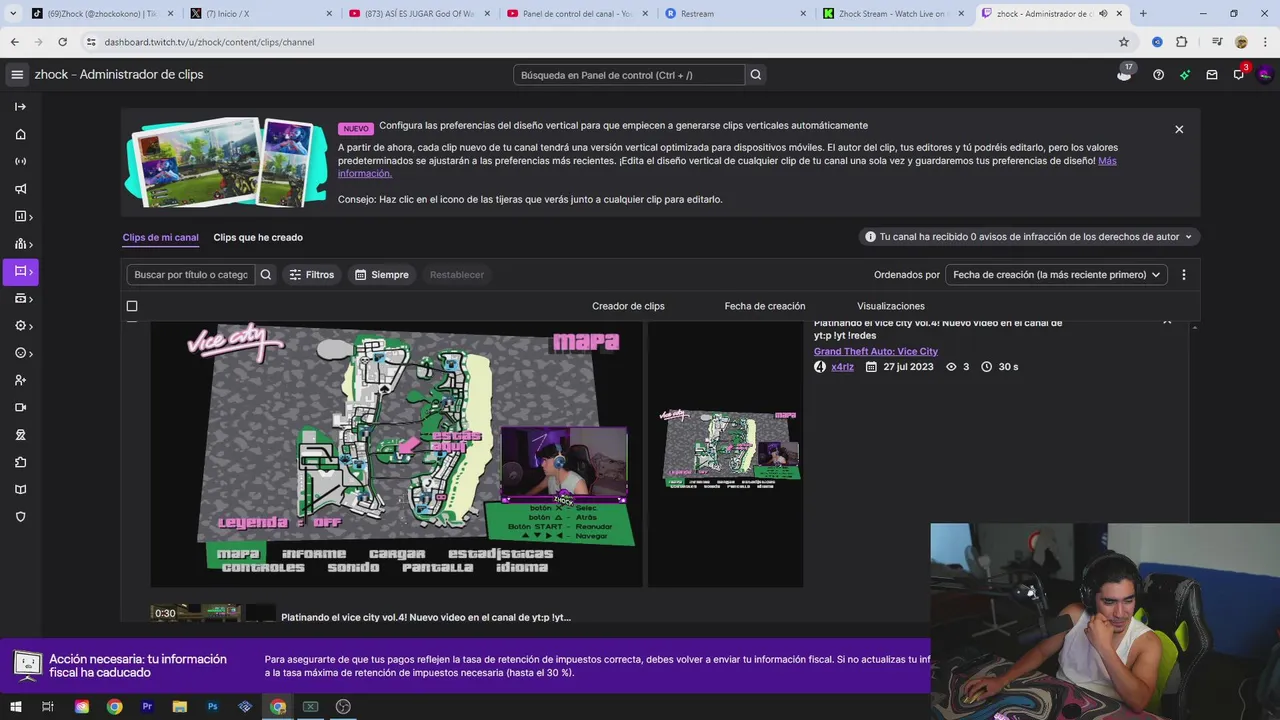Focus the dashboard search box
The height and width of the screenshot is (720, 1280).
tap(629, 75)
